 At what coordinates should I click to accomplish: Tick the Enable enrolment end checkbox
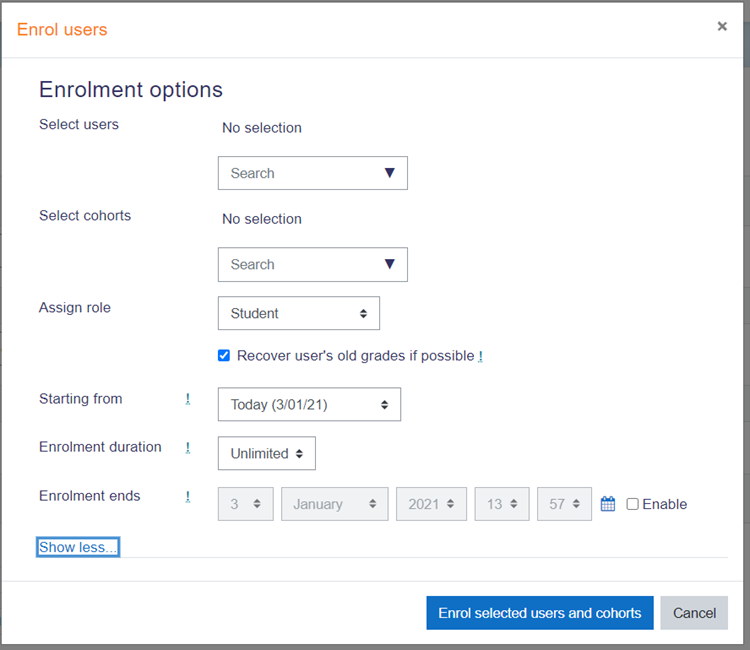point(632,504)
